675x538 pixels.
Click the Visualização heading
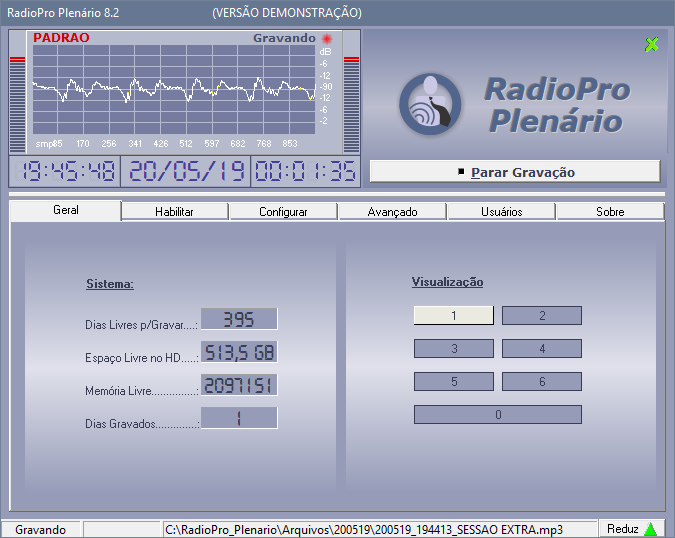coord(447,282)
